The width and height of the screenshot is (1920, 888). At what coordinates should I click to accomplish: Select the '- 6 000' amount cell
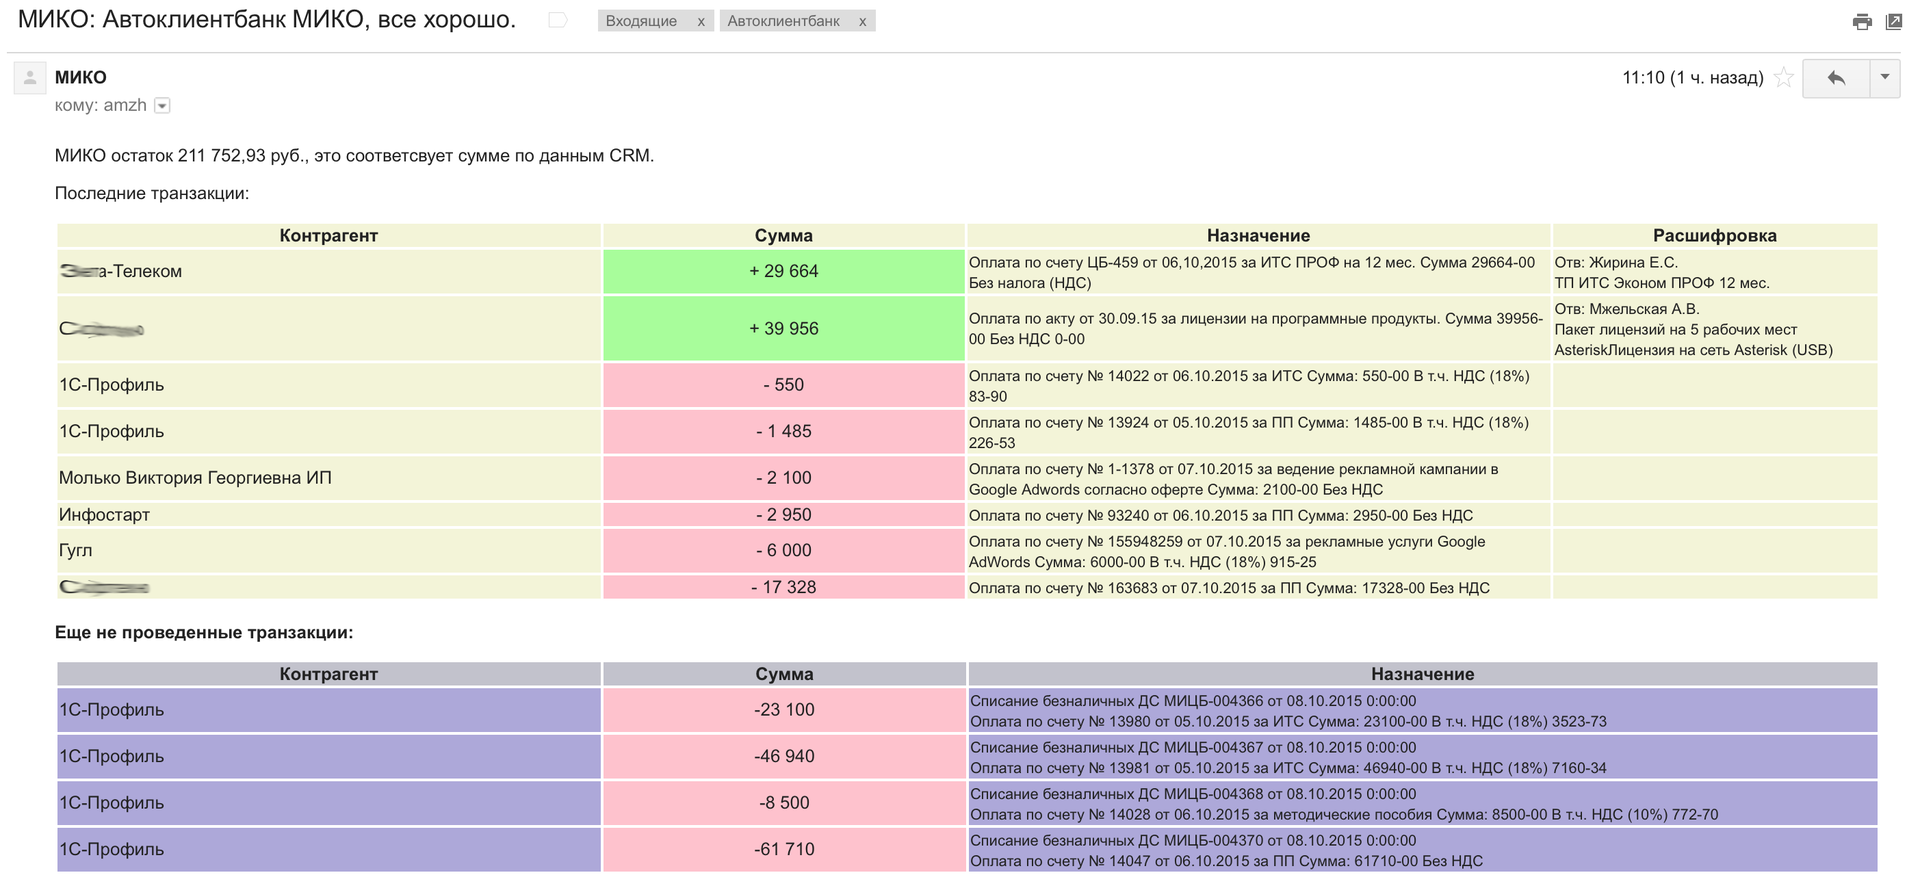(x=784, y=551)
